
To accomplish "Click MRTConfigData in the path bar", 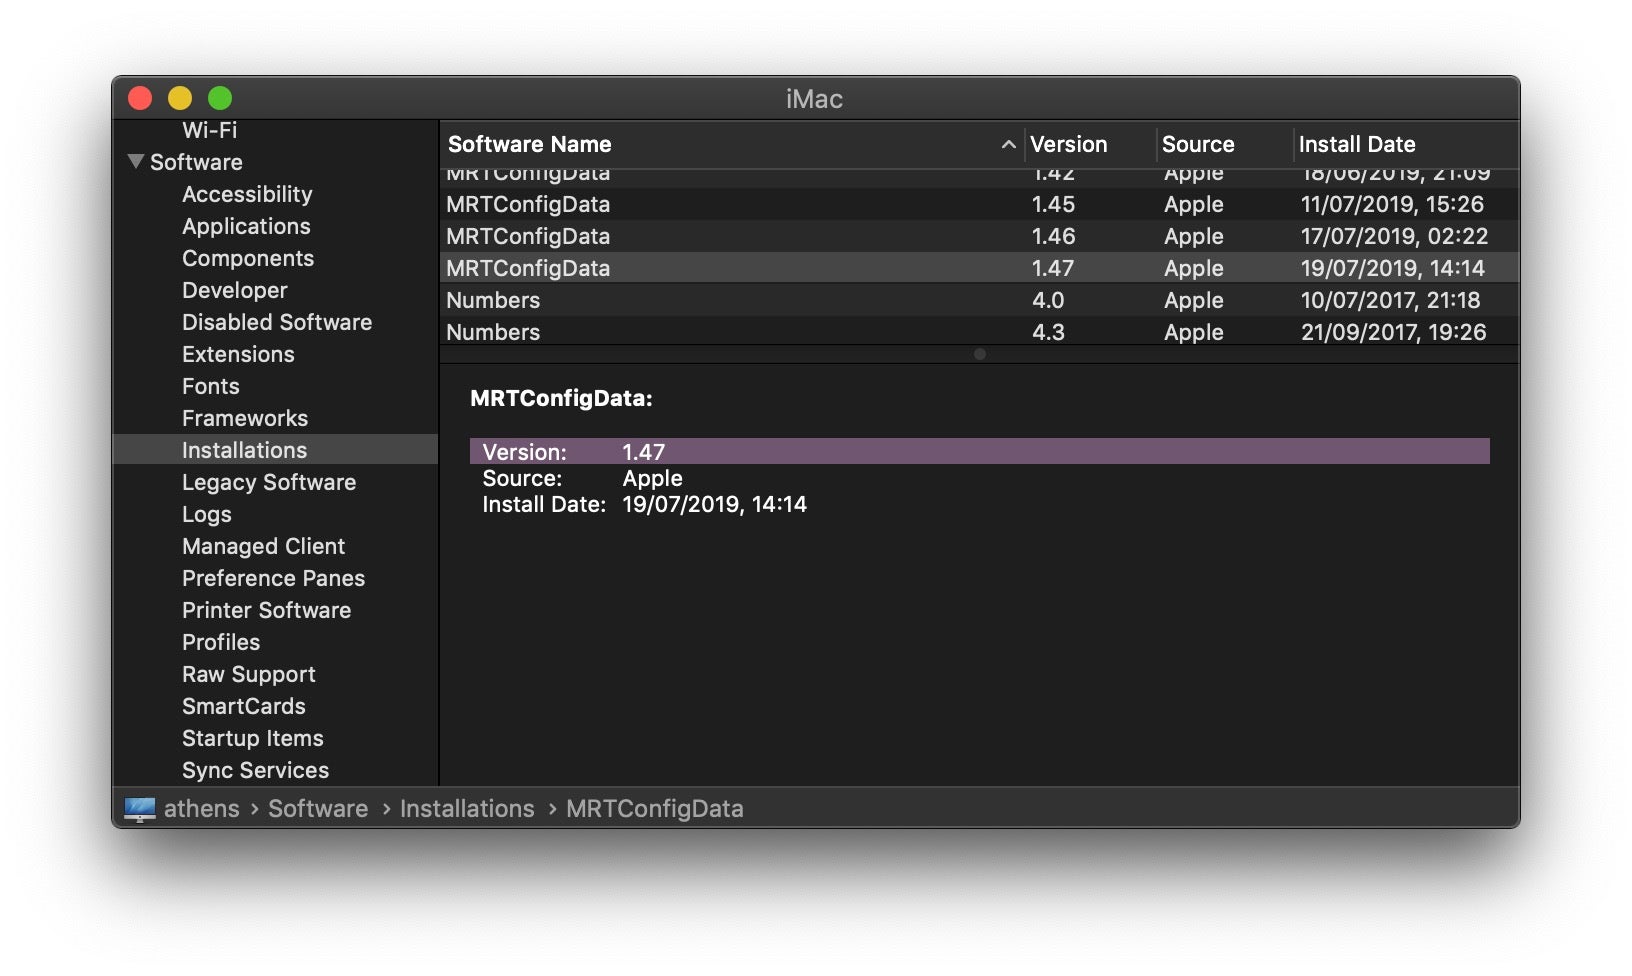I will 655,808.
